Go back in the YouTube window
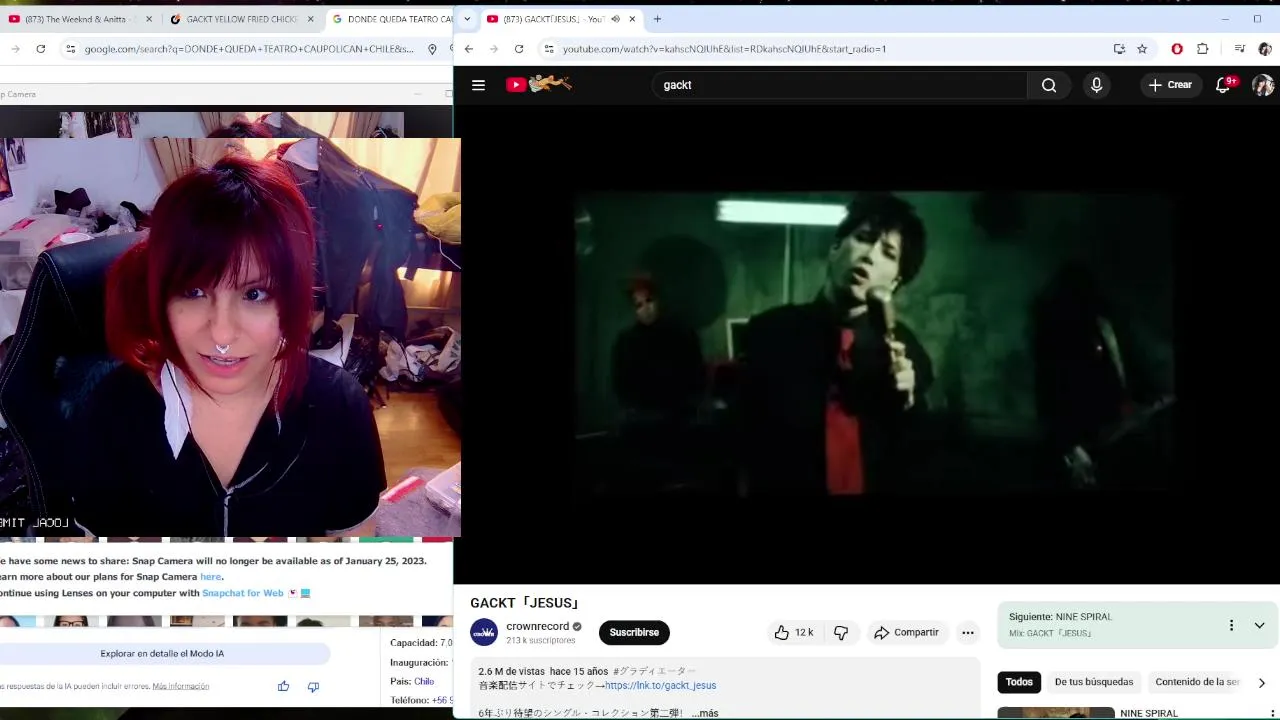The image size is (1280, 720). coord(468,49)
